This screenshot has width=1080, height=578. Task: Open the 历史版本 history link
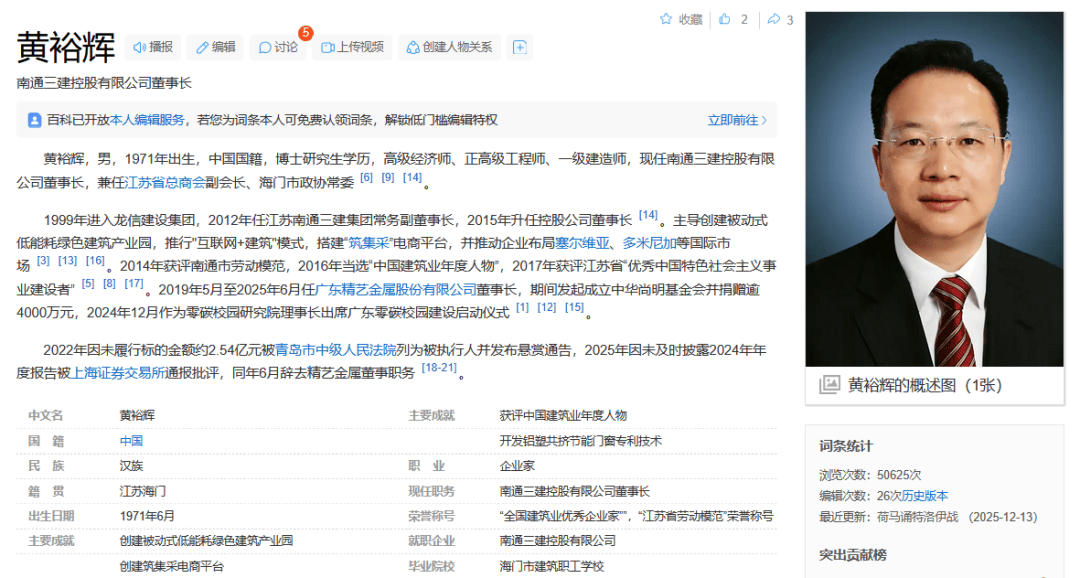(923, 495)
